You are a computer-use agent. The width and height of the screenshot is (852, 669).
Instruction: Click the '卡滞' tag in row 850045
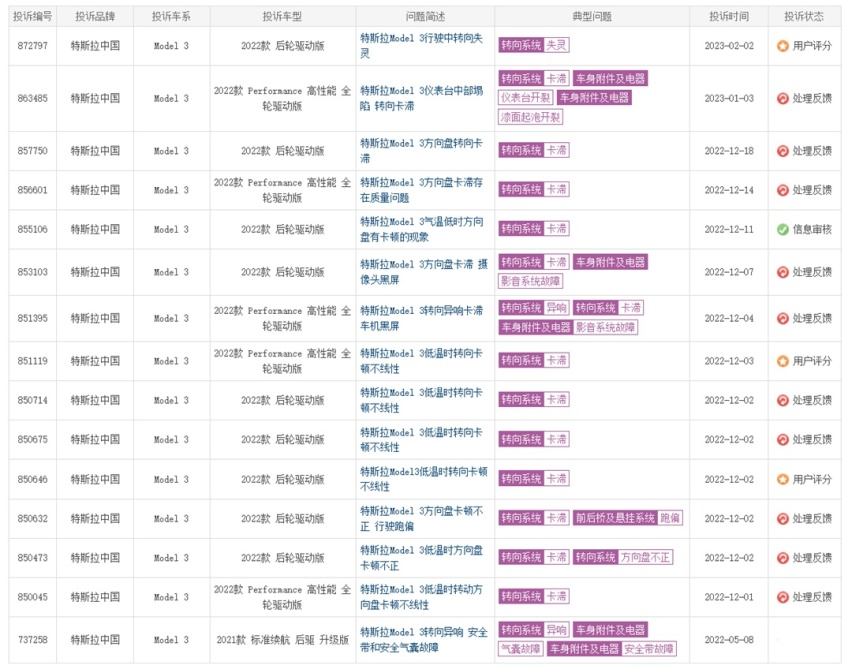[556, 596]
